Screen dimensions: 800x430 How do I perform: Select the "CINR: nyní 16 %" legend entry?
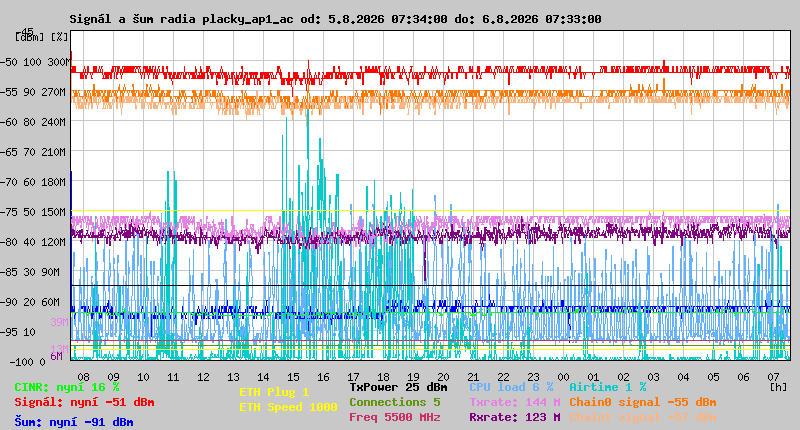(x=67, y=388)
